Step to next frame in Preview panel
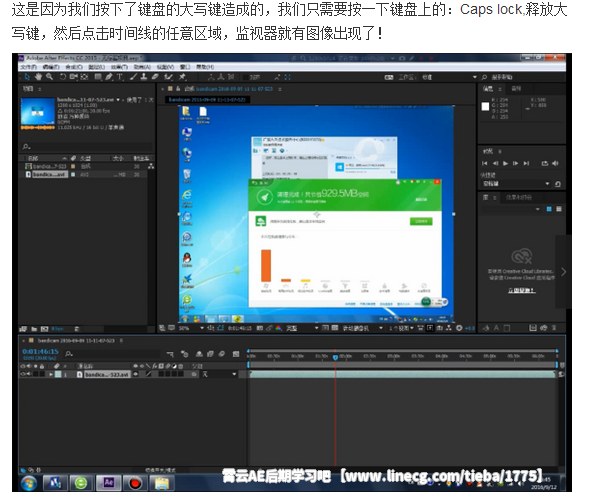Image resolution: width=593 pixels, height=495 pixels. [515, 163]
